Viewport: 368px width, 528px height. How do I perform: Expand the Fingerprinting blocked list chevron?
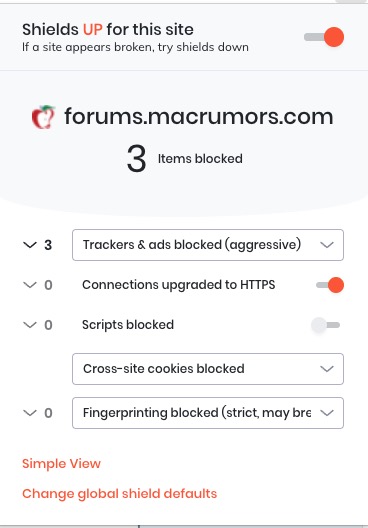pyautogui.click(x=30, y=413)
